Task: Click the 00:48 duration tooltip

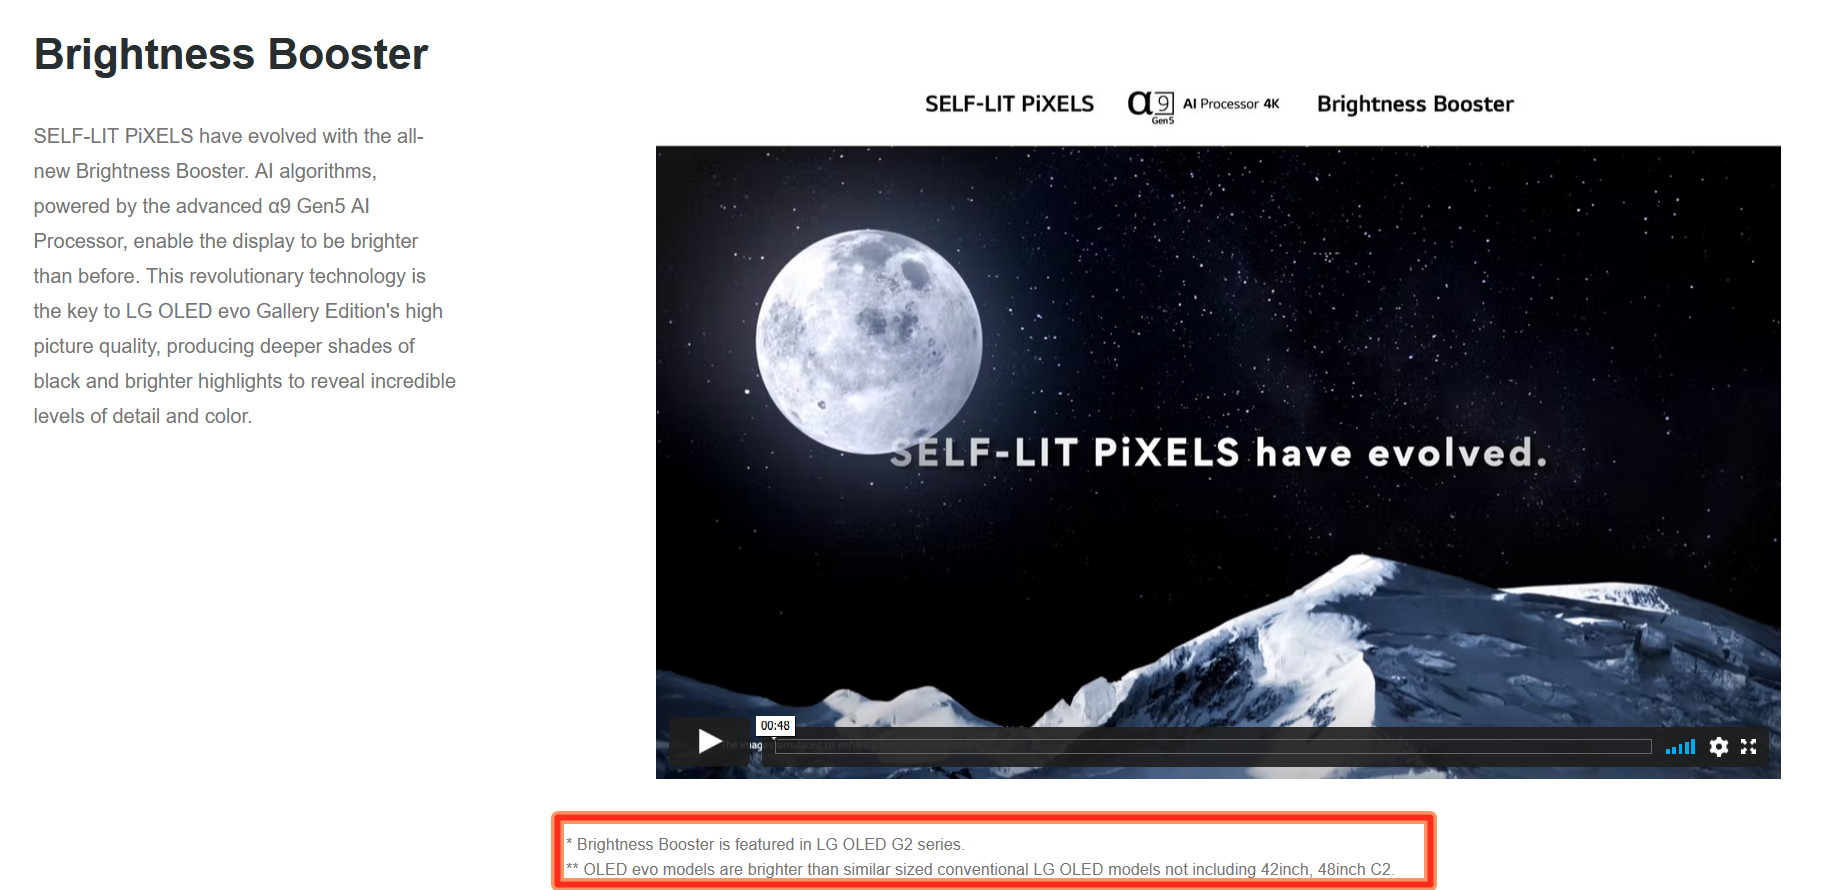Action: pos(775,726)
